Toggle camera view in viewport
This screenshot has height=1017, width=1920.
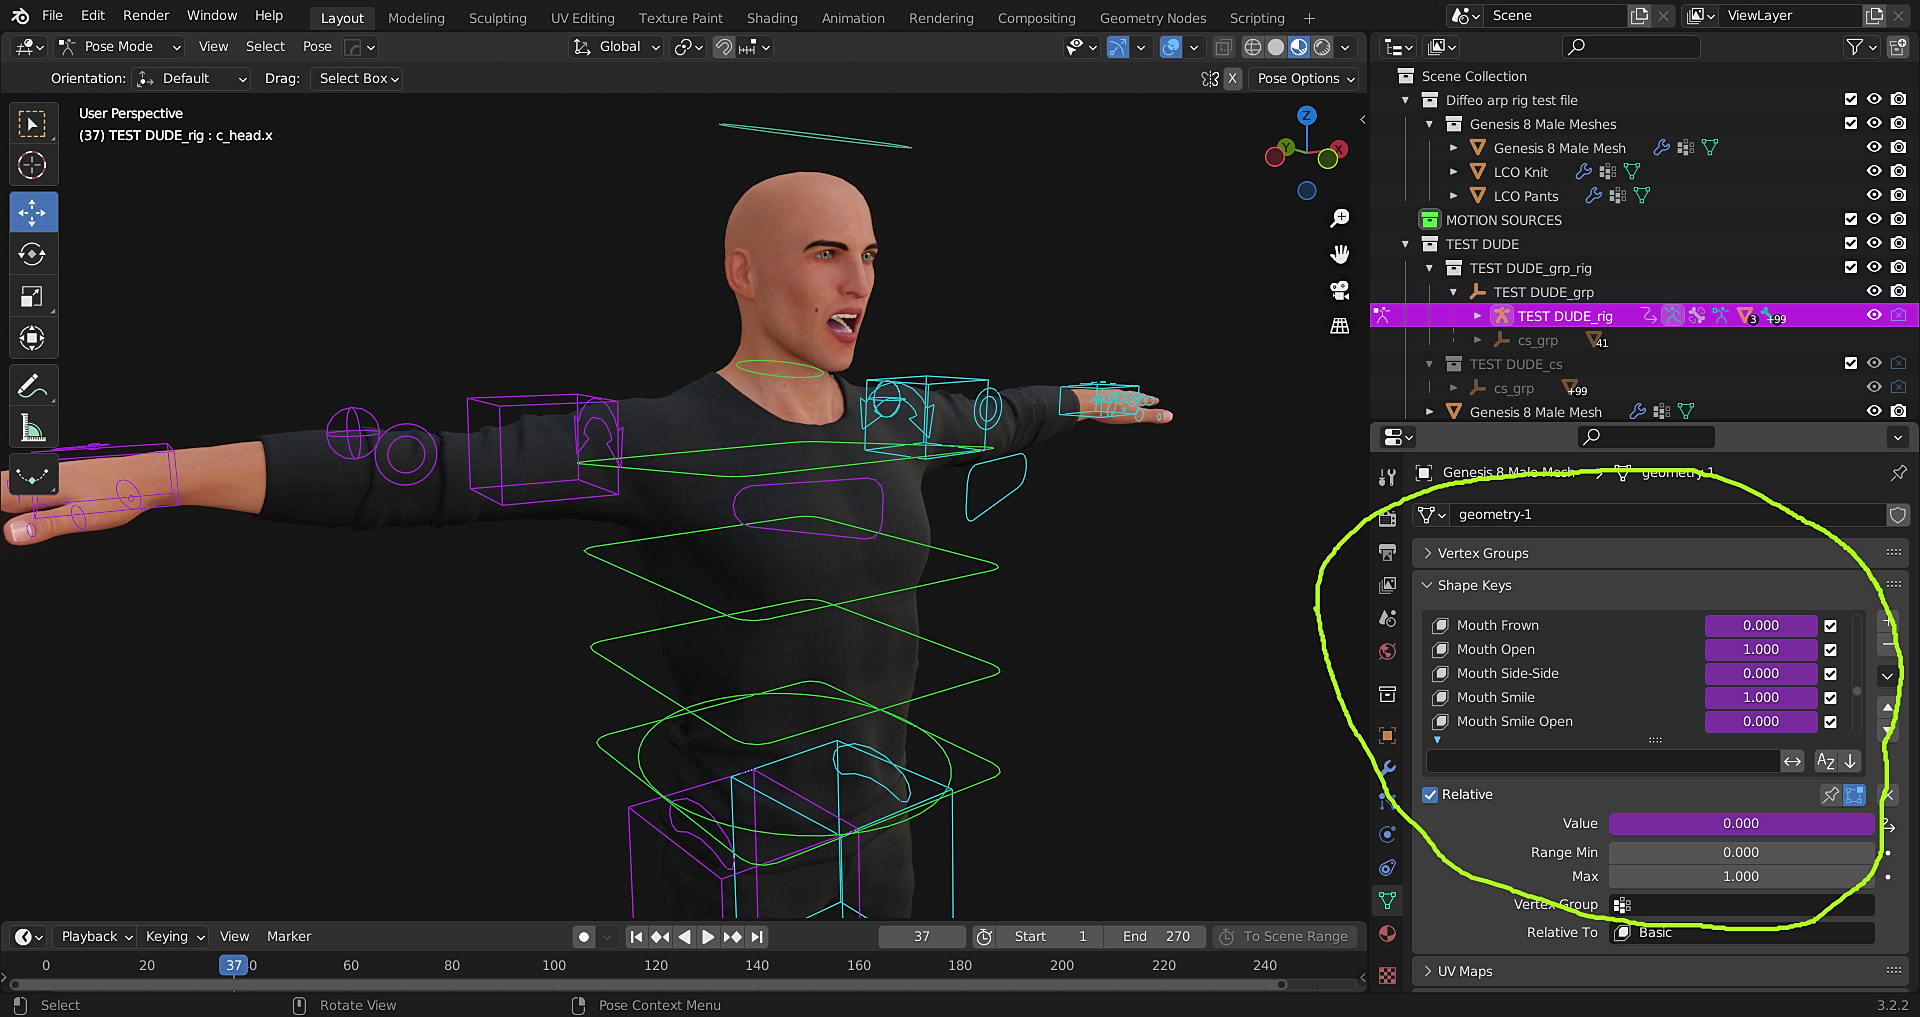pos(1340,290)
